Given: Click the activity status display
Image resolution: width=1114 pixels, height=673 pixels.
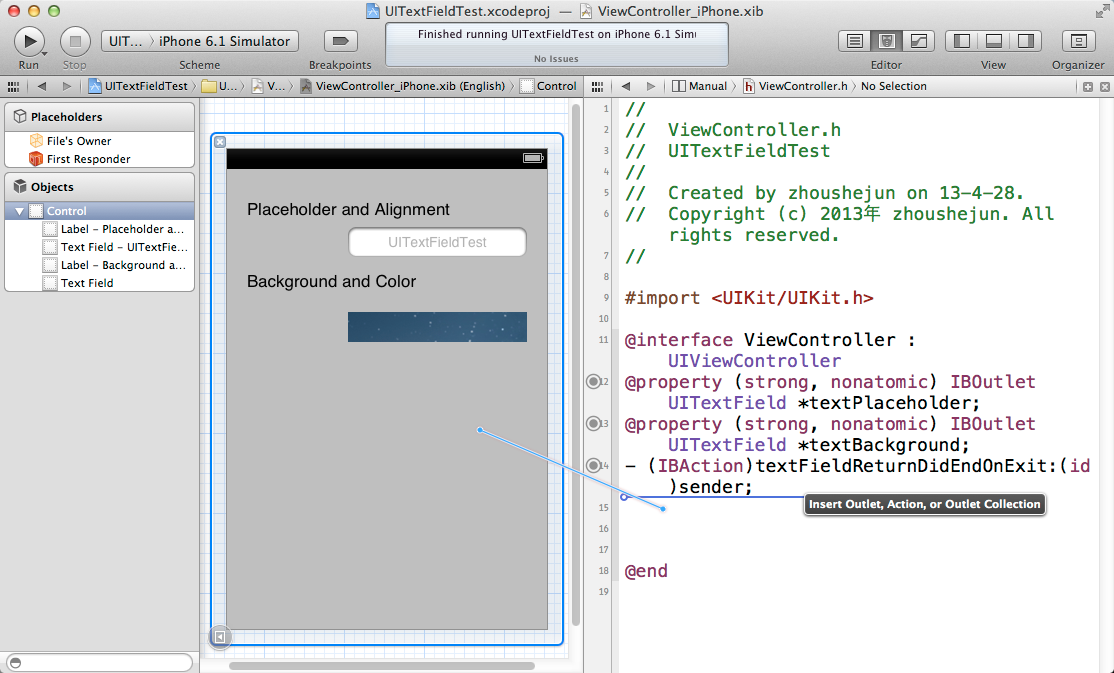Looking at the screenshot, I should pos(557,44).
